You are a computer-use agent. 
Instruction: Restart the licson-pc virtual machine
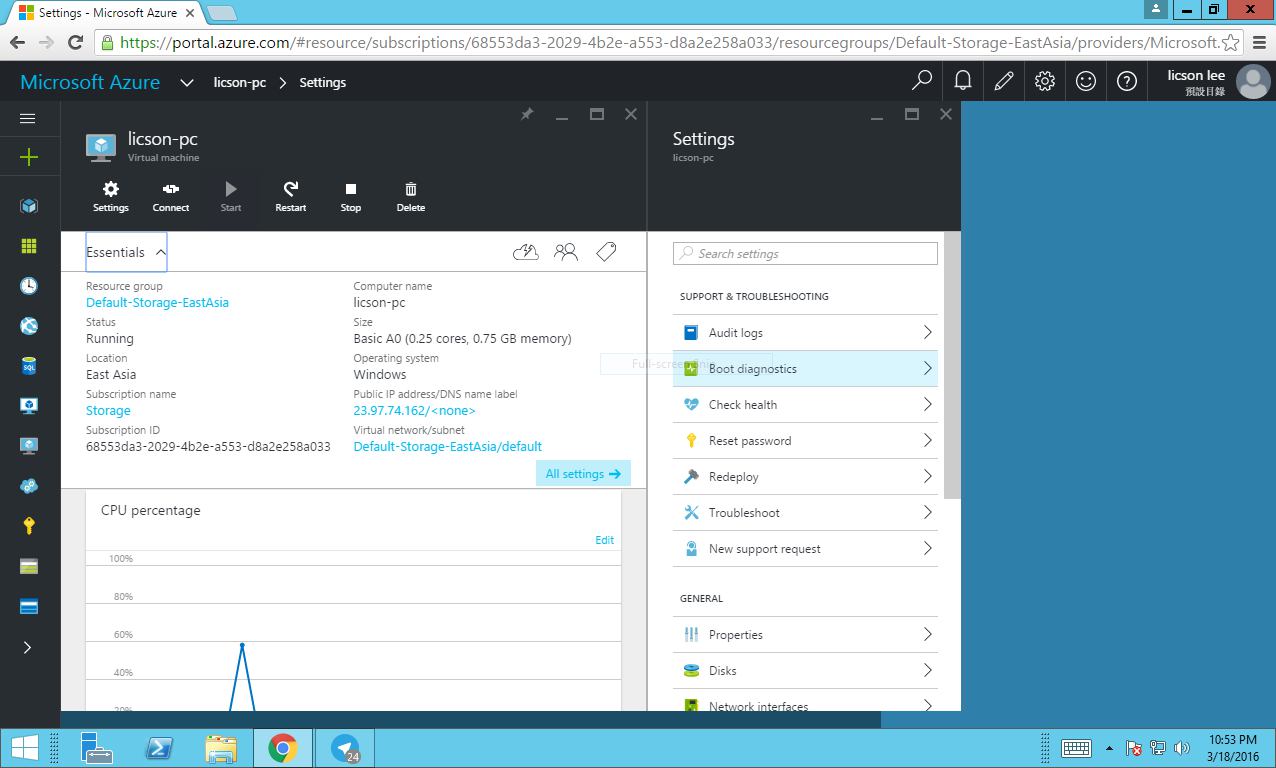coord(291,196)
